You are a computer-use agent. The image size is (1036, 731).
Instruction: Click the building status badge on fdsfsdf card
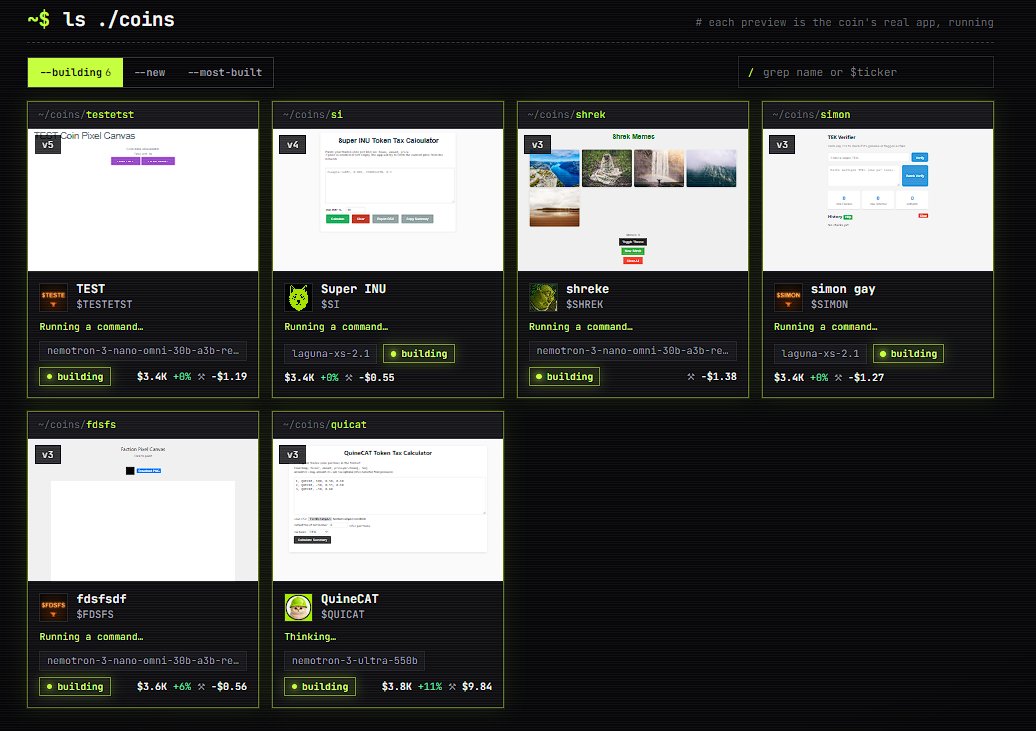pos(75,687)
